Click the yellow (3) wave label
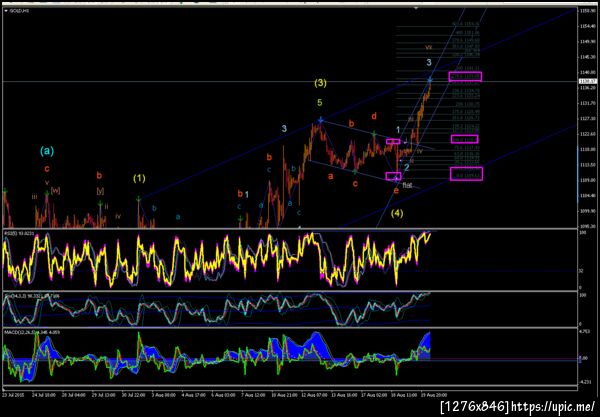This screenshot has height=417, width=600. [x=320, y=83]
